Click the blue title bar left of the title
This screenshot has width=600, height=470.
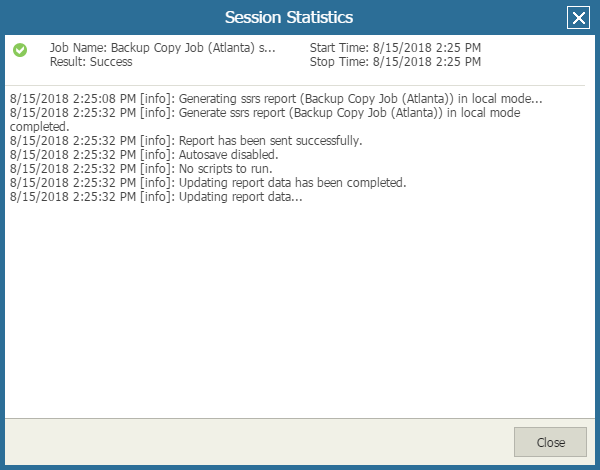coord(100,17)
